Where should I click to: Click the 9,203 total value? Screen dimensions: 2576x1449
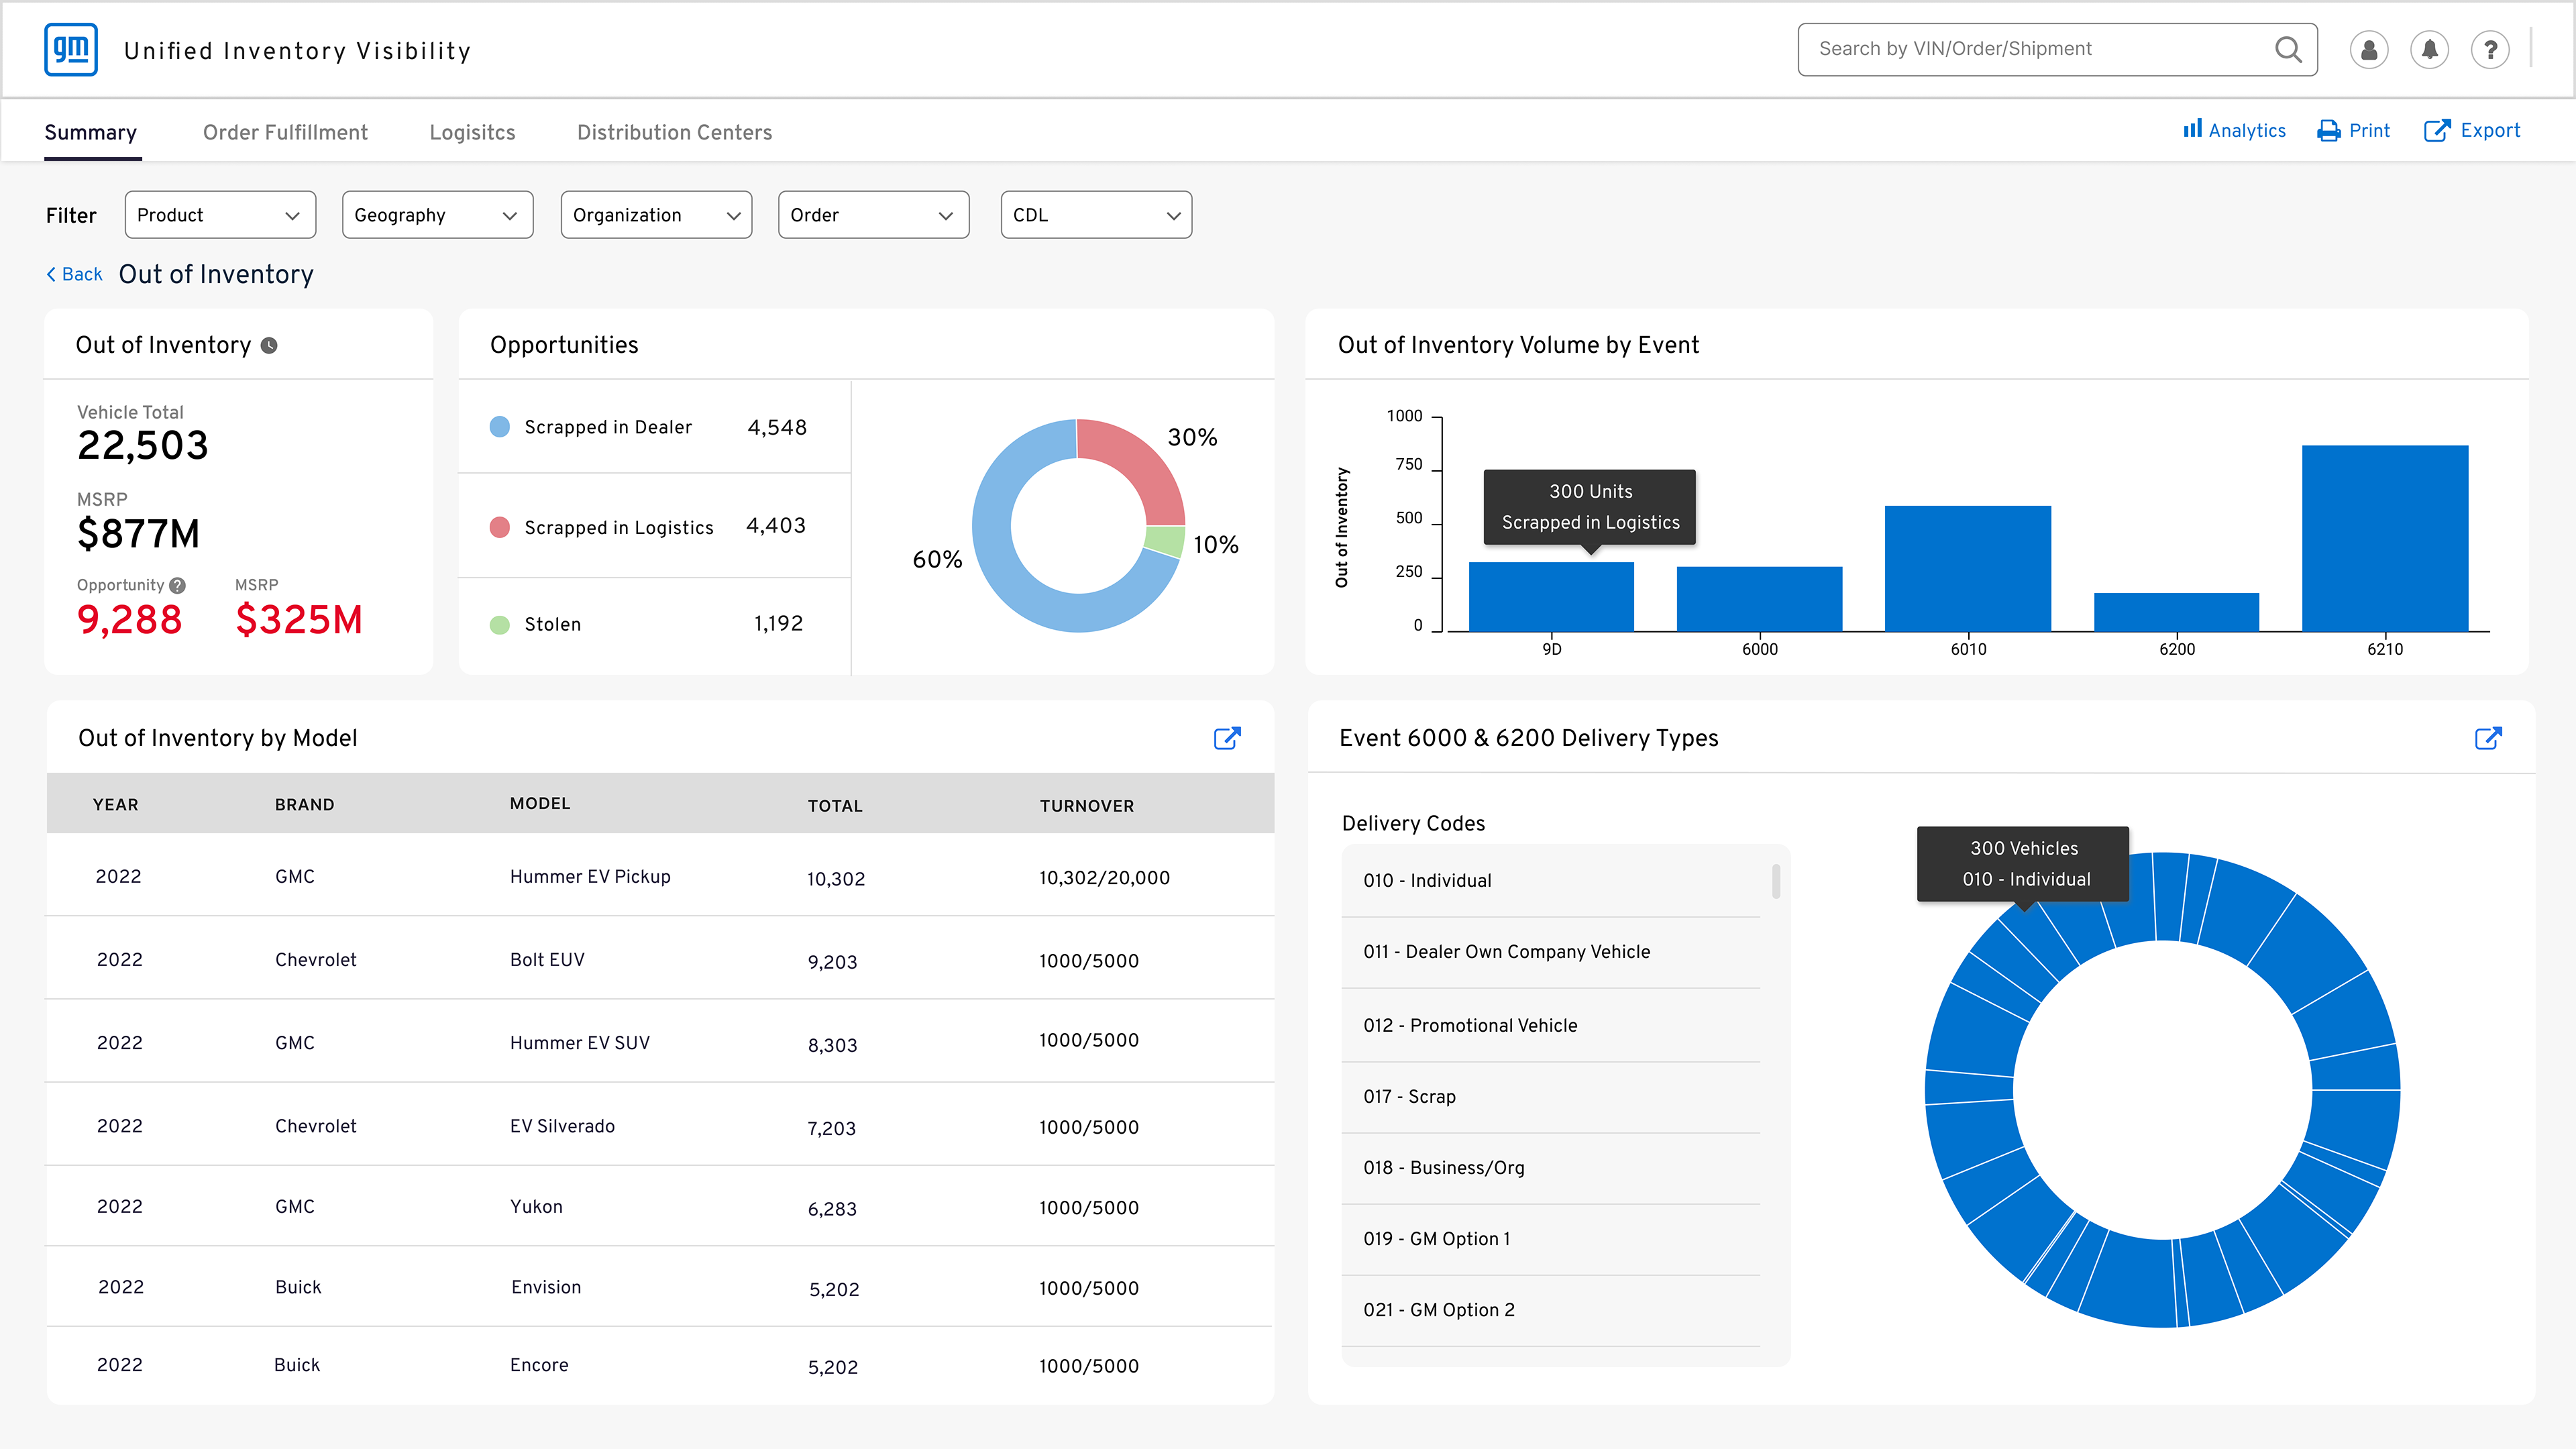click(x=833, y=962)
